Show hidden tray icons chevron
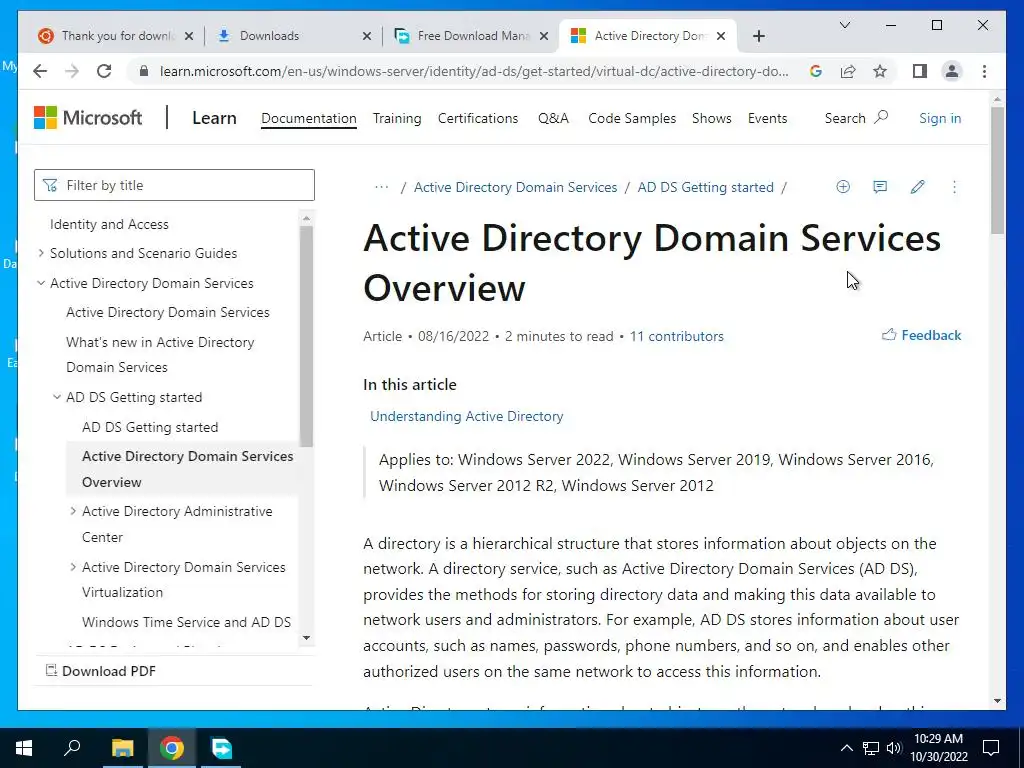1024x768 pixels. [x=846, y=748]
